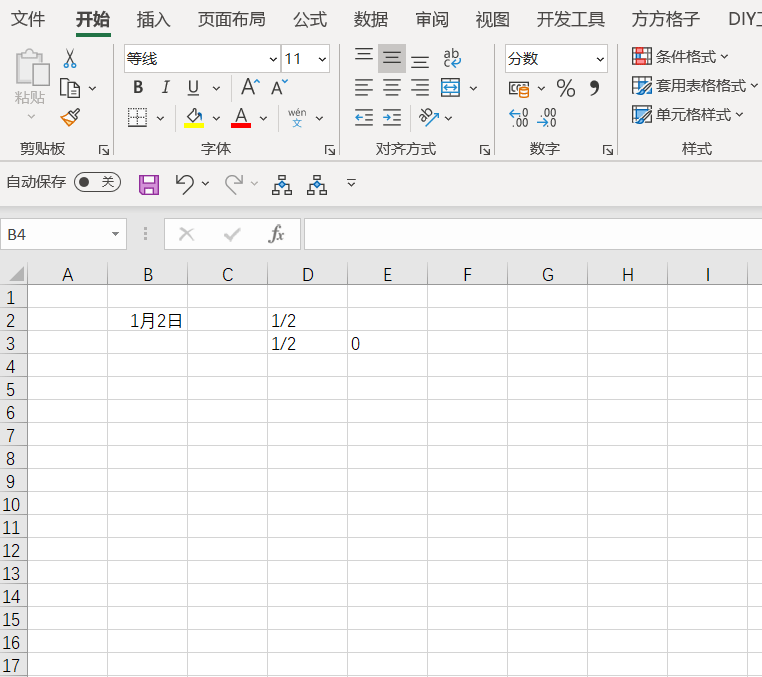Expand merge cells options arrow
Viewport: 762px width, 677px height.
(473, 88)
